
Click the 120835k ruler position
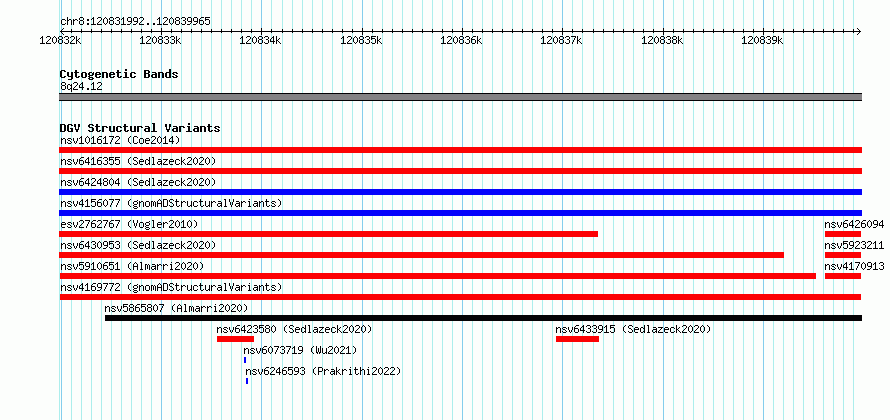pos(361,40)
